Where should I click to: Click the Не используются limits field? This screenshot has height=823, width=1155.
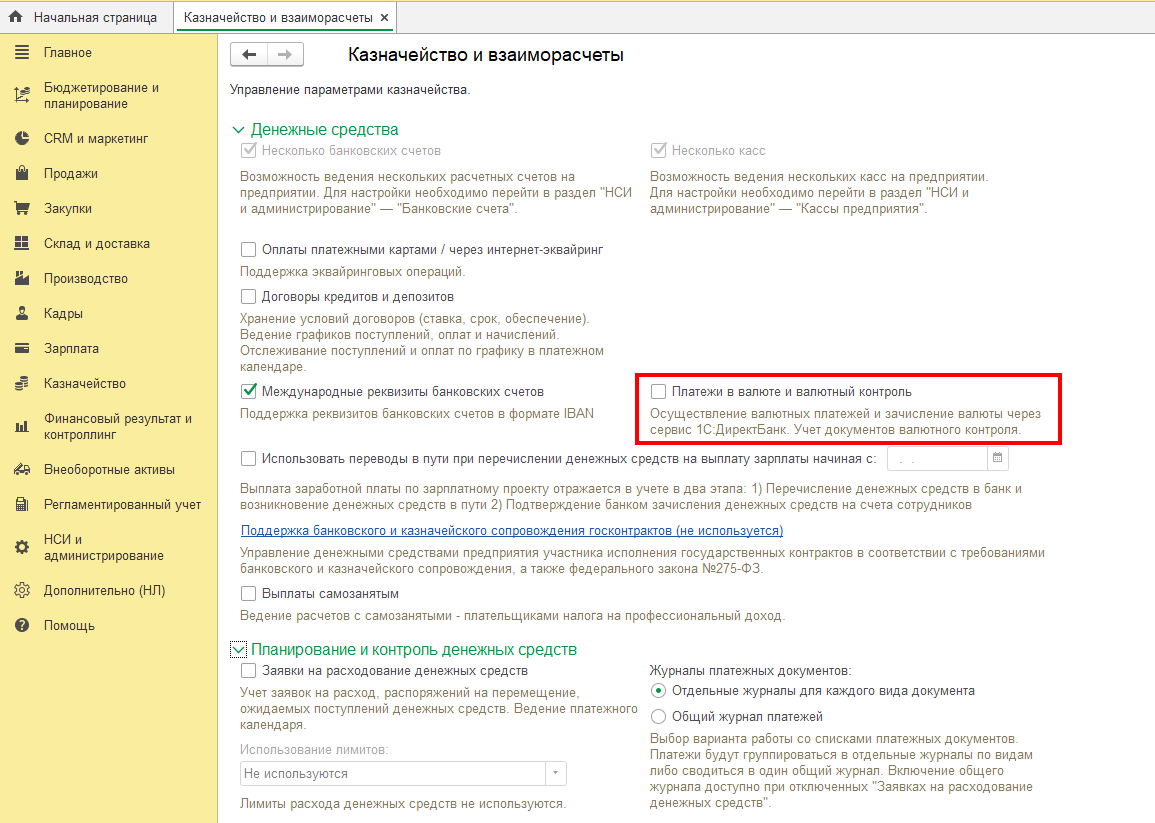pyautogui.click(x=393, y=774)
